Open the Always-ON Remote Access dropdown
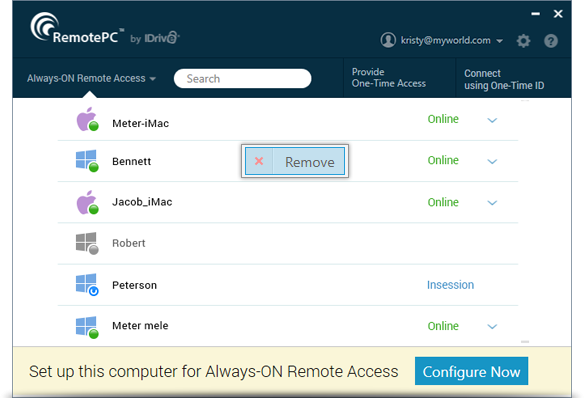 tap(91, 79)
